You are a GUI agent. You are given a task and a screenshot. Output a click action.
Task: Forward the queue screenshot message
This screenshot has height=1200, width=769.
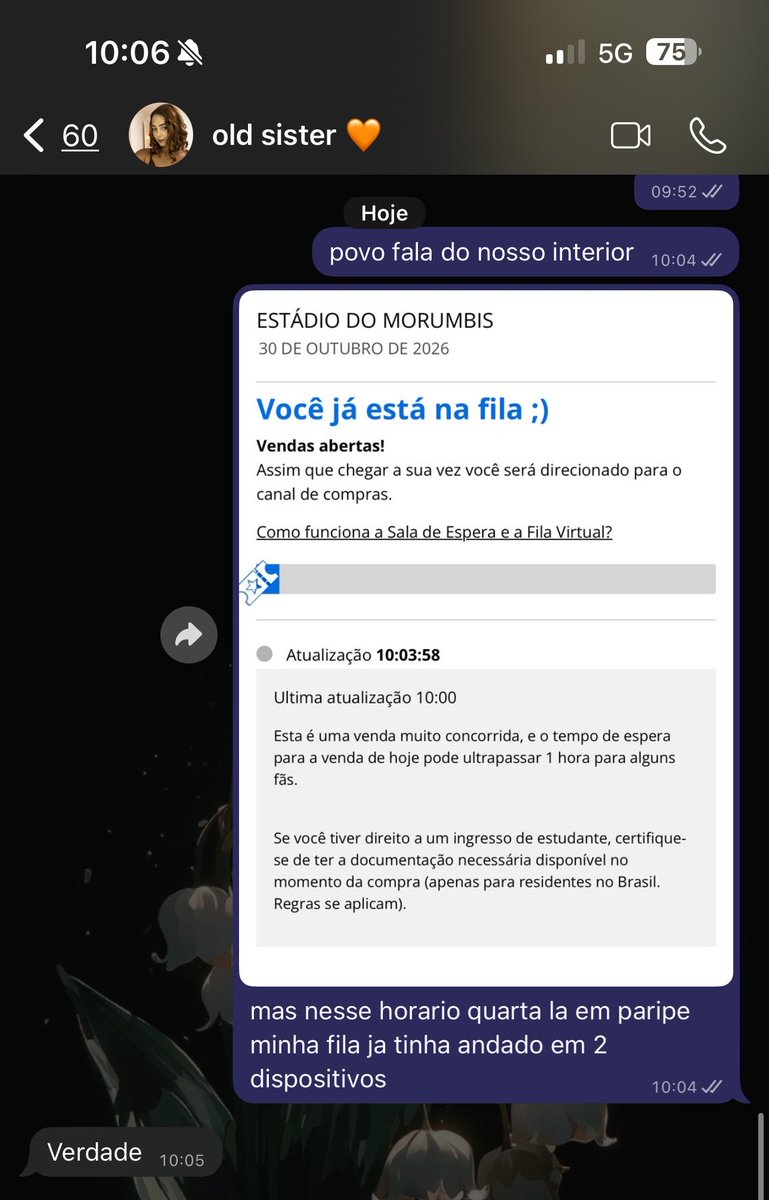click(x=189, y=635)
